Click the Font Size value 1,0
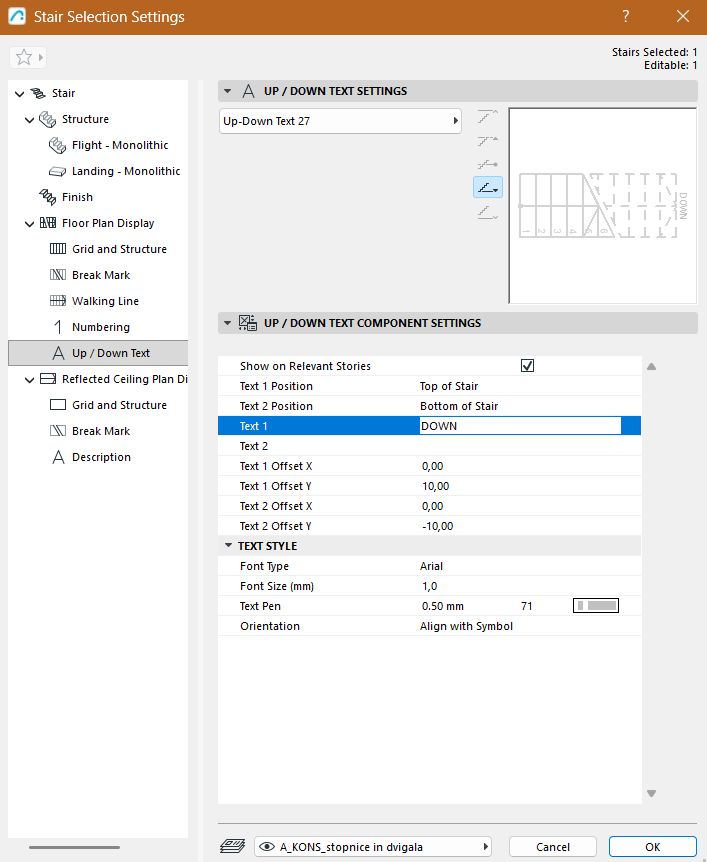 point(429,586)
